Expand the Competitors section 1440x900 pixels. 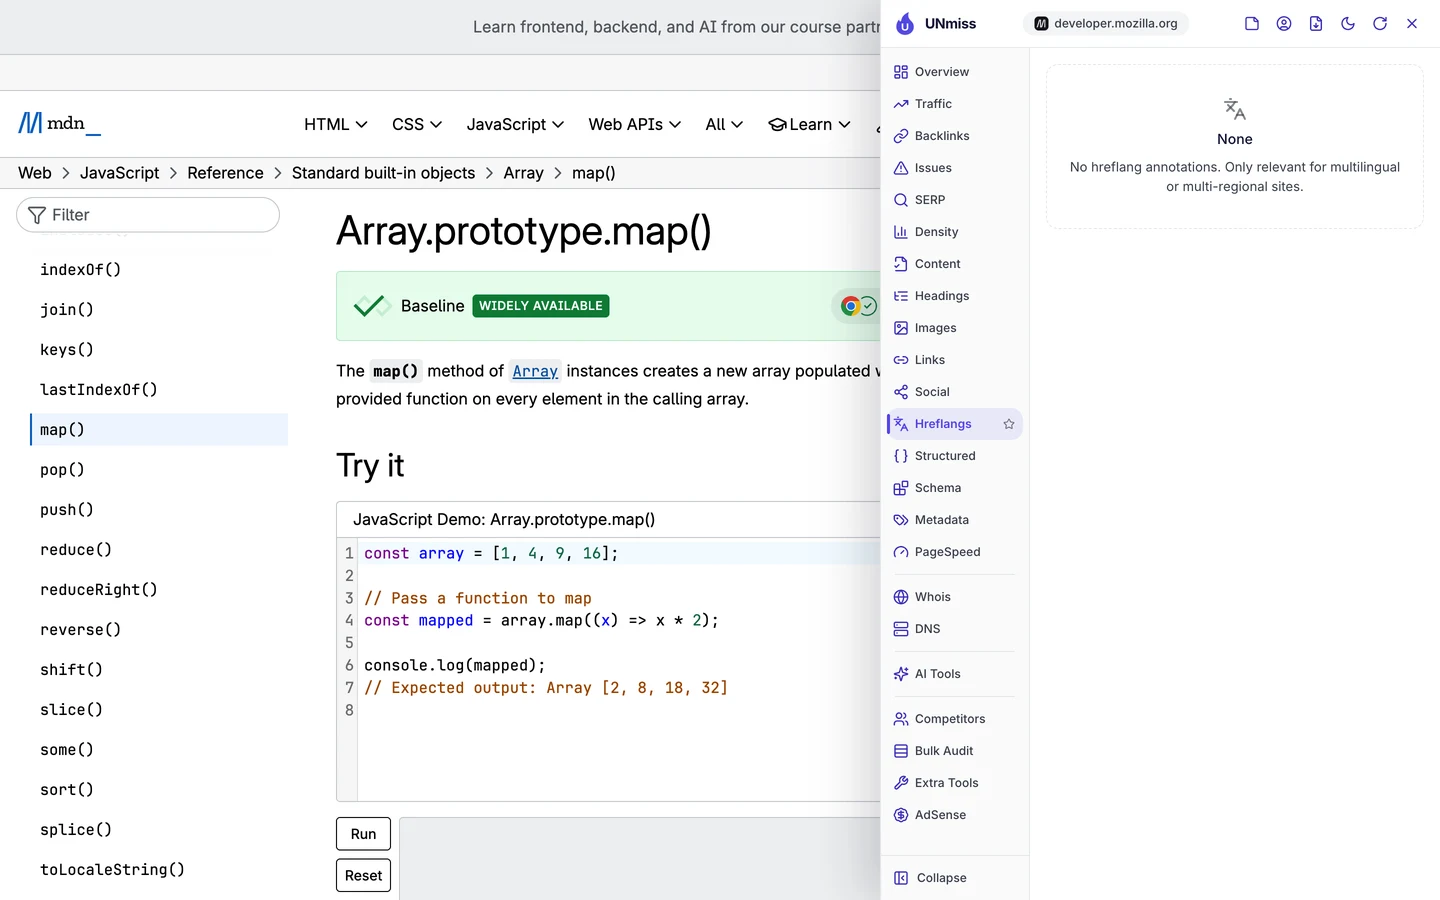954,719
